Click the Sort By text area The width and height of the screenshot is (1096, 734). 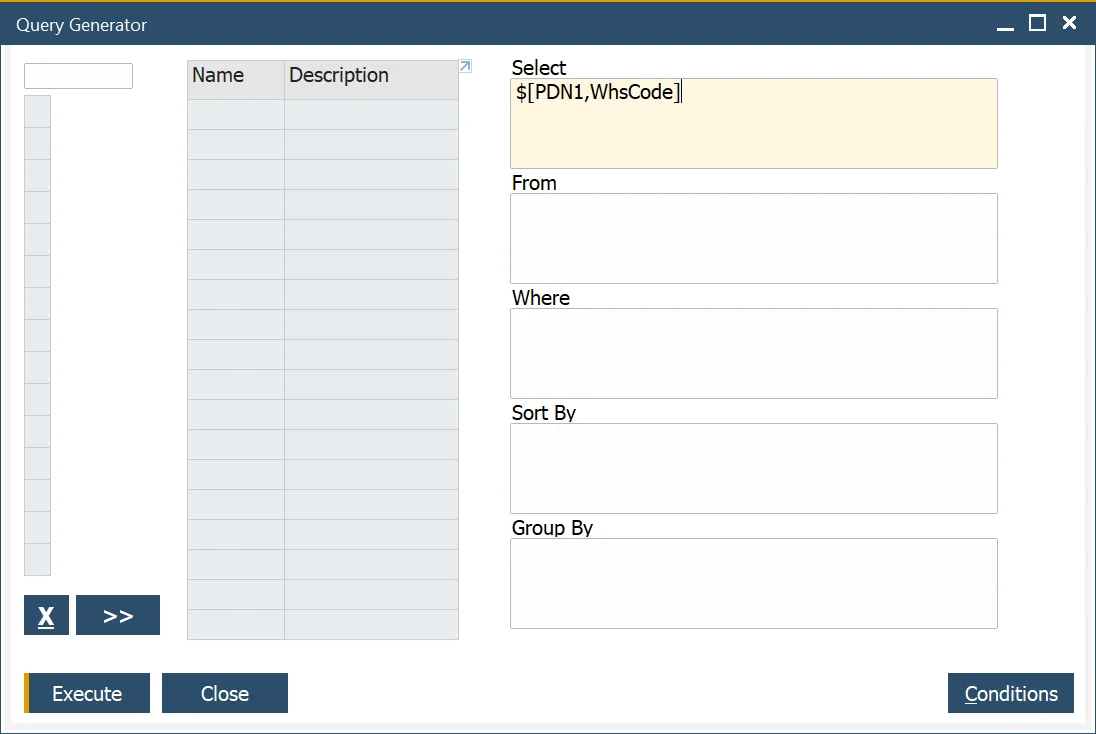(x=753, y=468)
